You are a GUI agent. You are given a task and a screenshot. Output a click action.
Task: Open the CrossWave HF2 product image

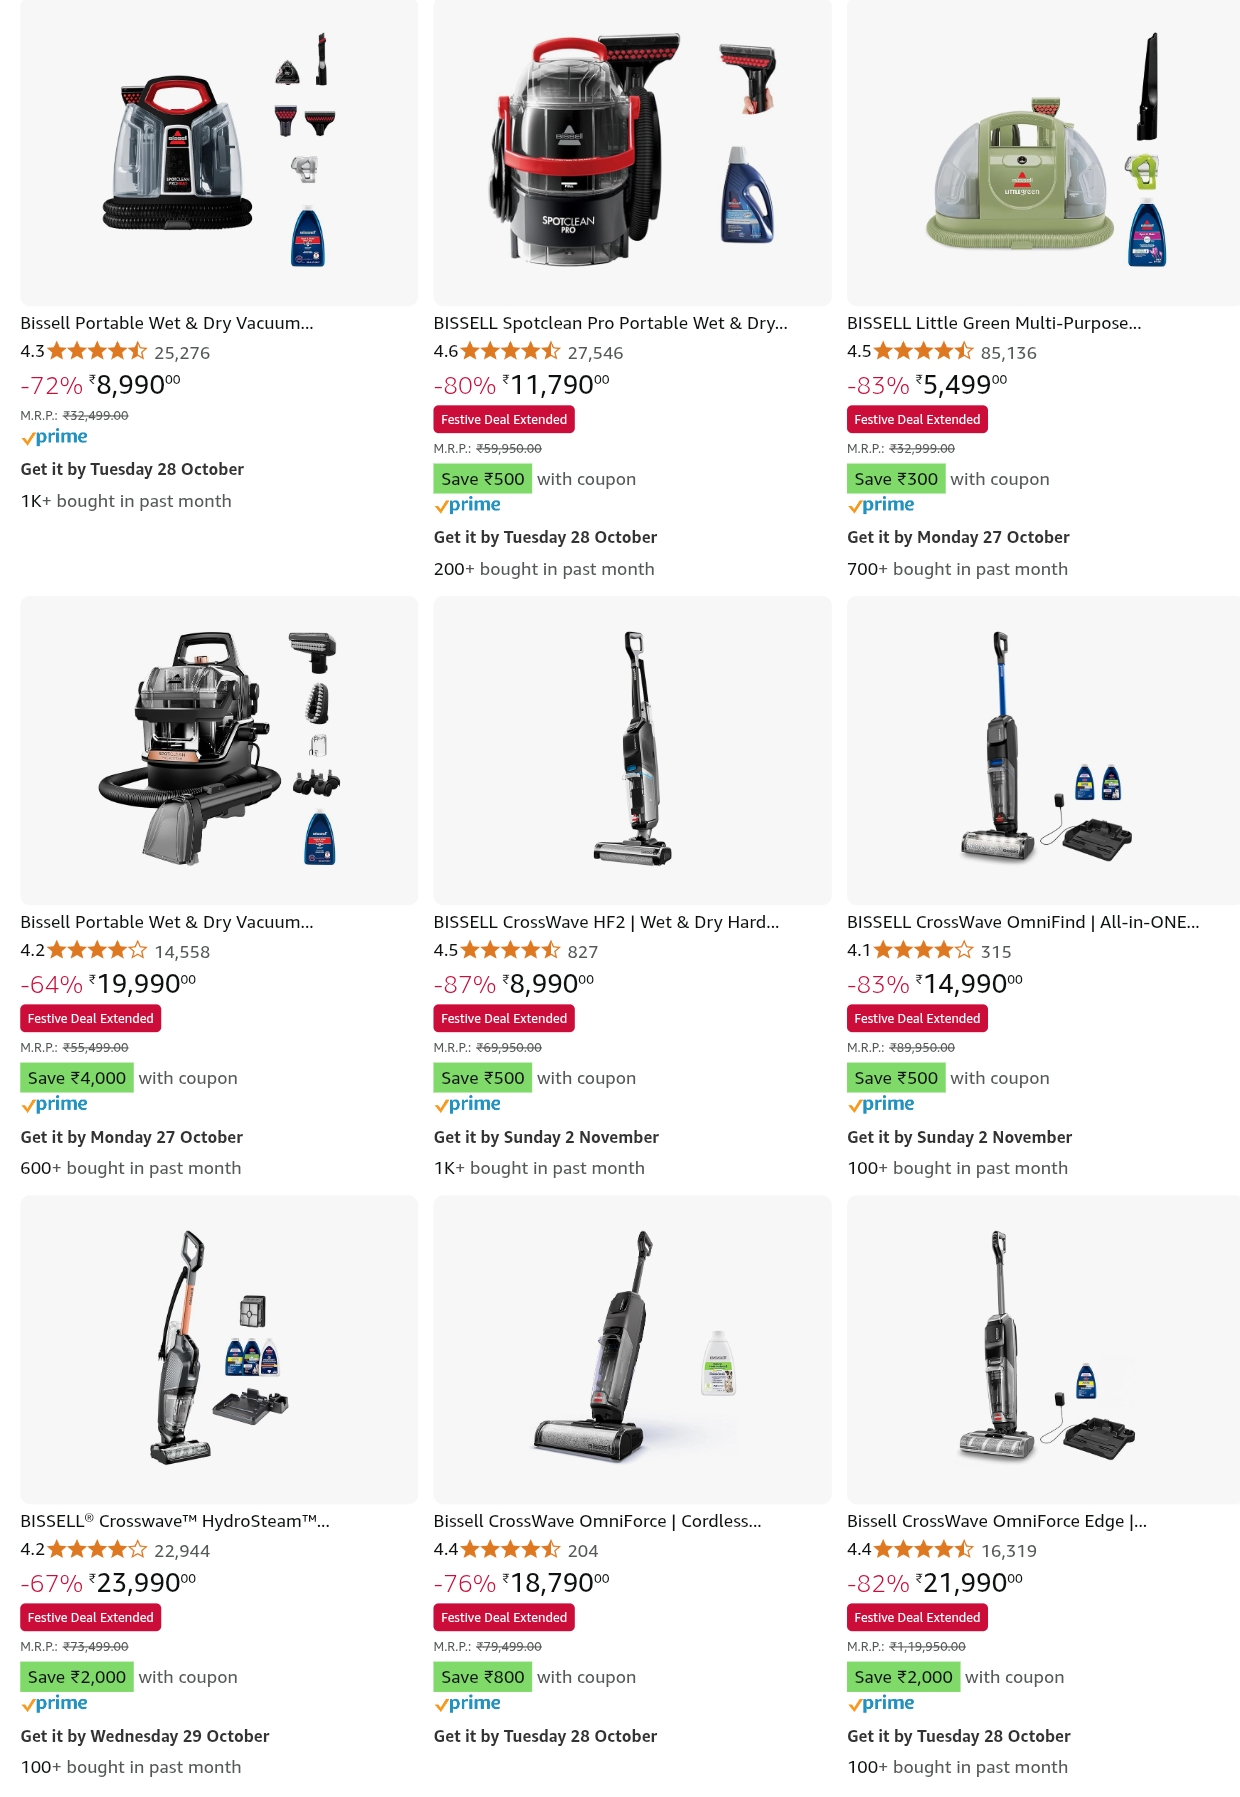tap(632, 750)
